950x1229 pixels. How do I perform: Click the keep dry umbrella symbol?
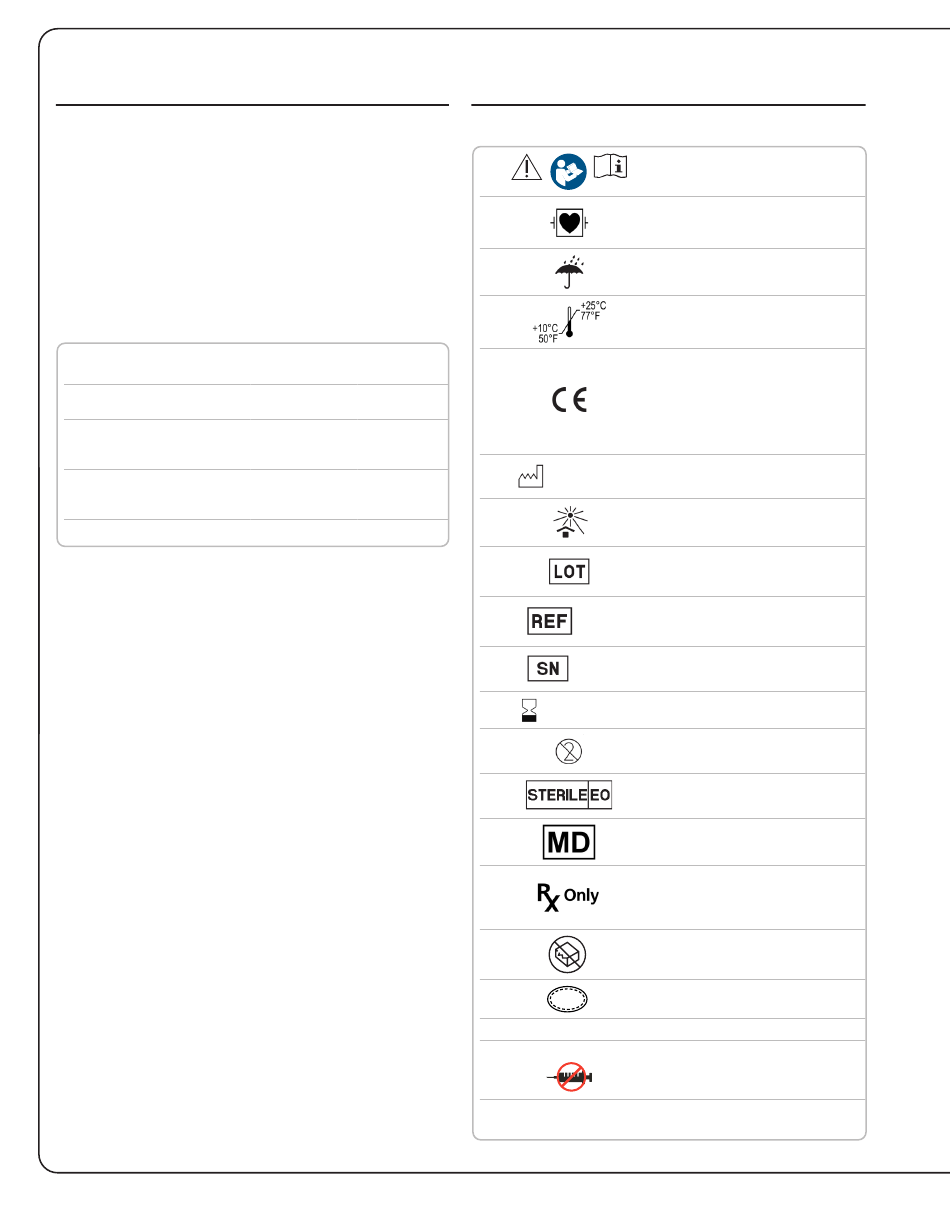[569, 271]
